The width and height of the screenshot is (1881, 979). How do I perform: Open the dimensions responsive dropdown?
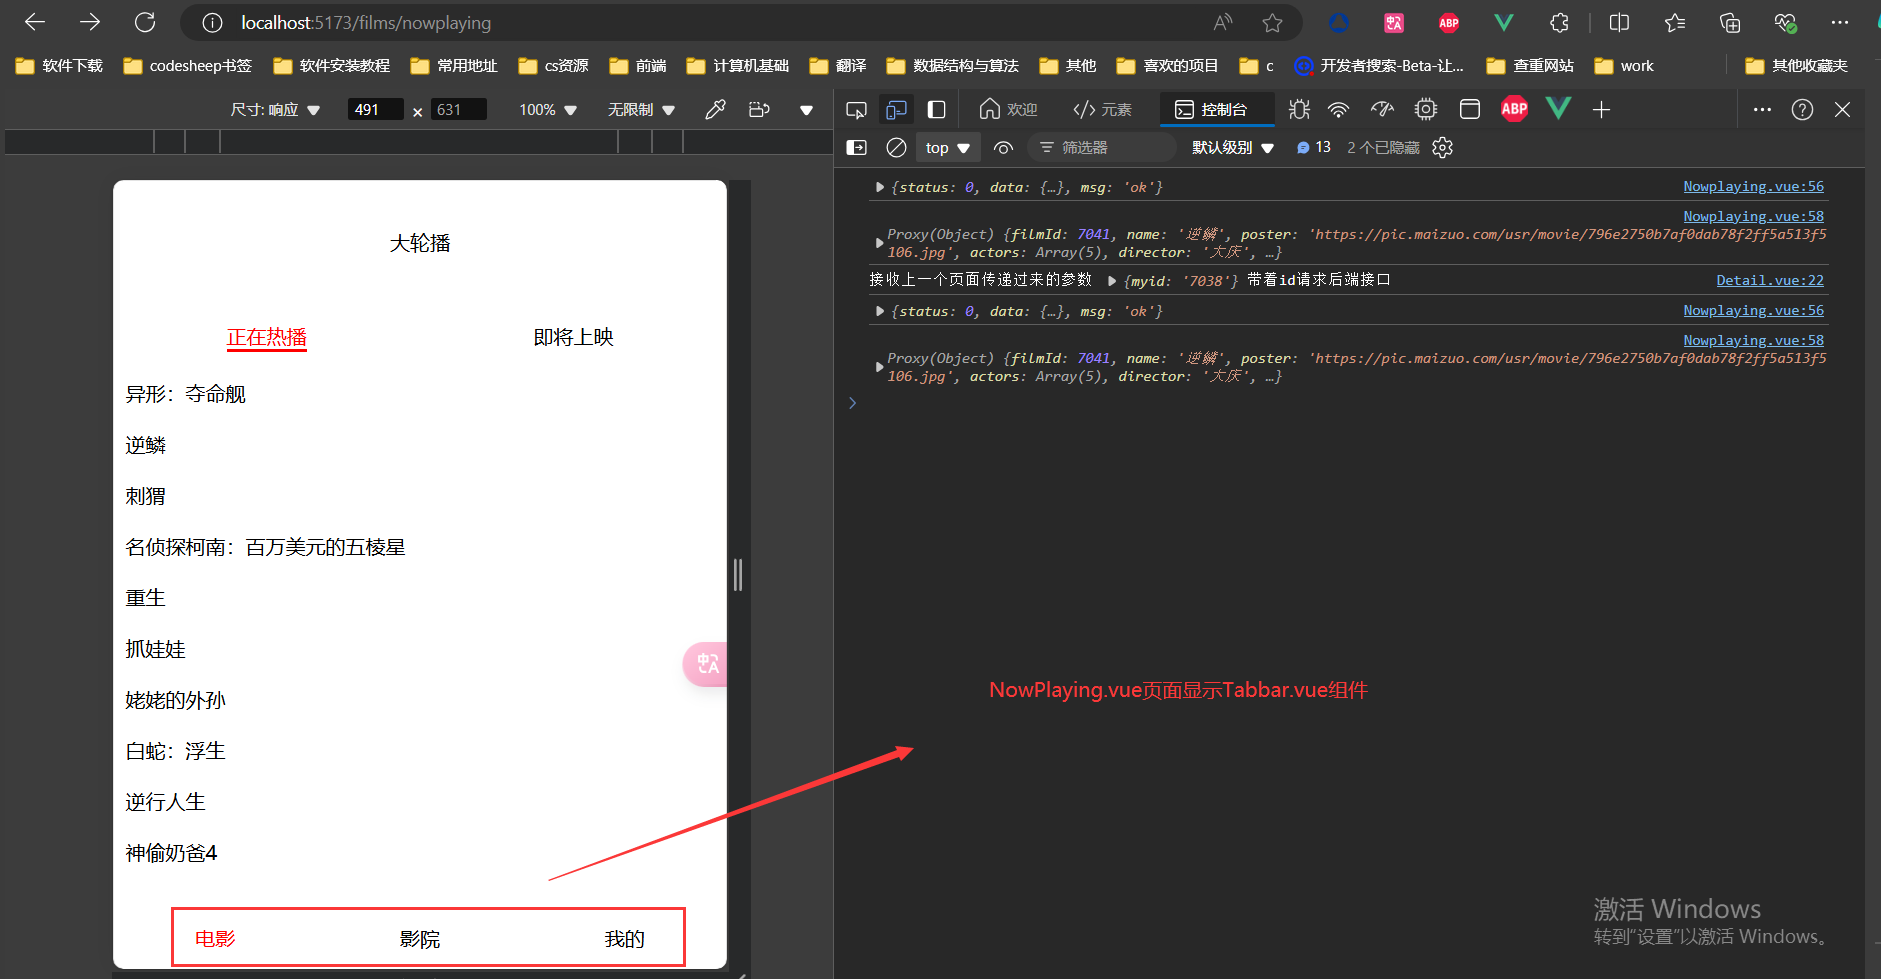coord(275,110)
